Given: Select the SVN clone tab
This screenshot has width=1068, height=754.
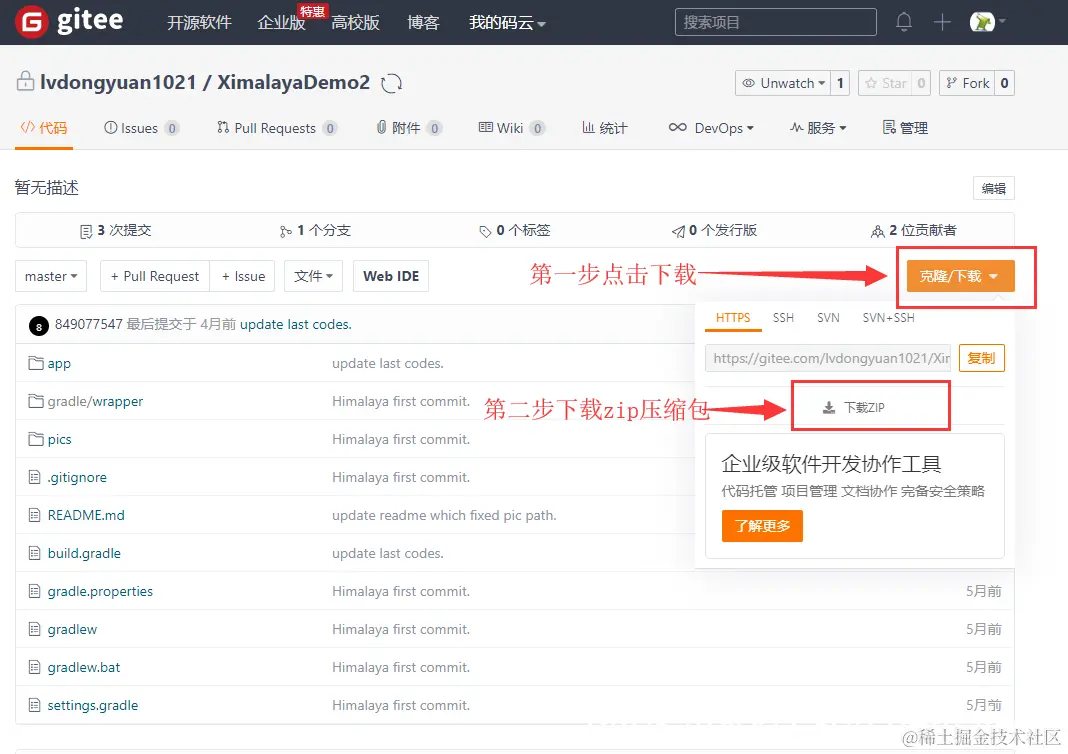Looking at the screenshot, I should click(x=828, y=318).
